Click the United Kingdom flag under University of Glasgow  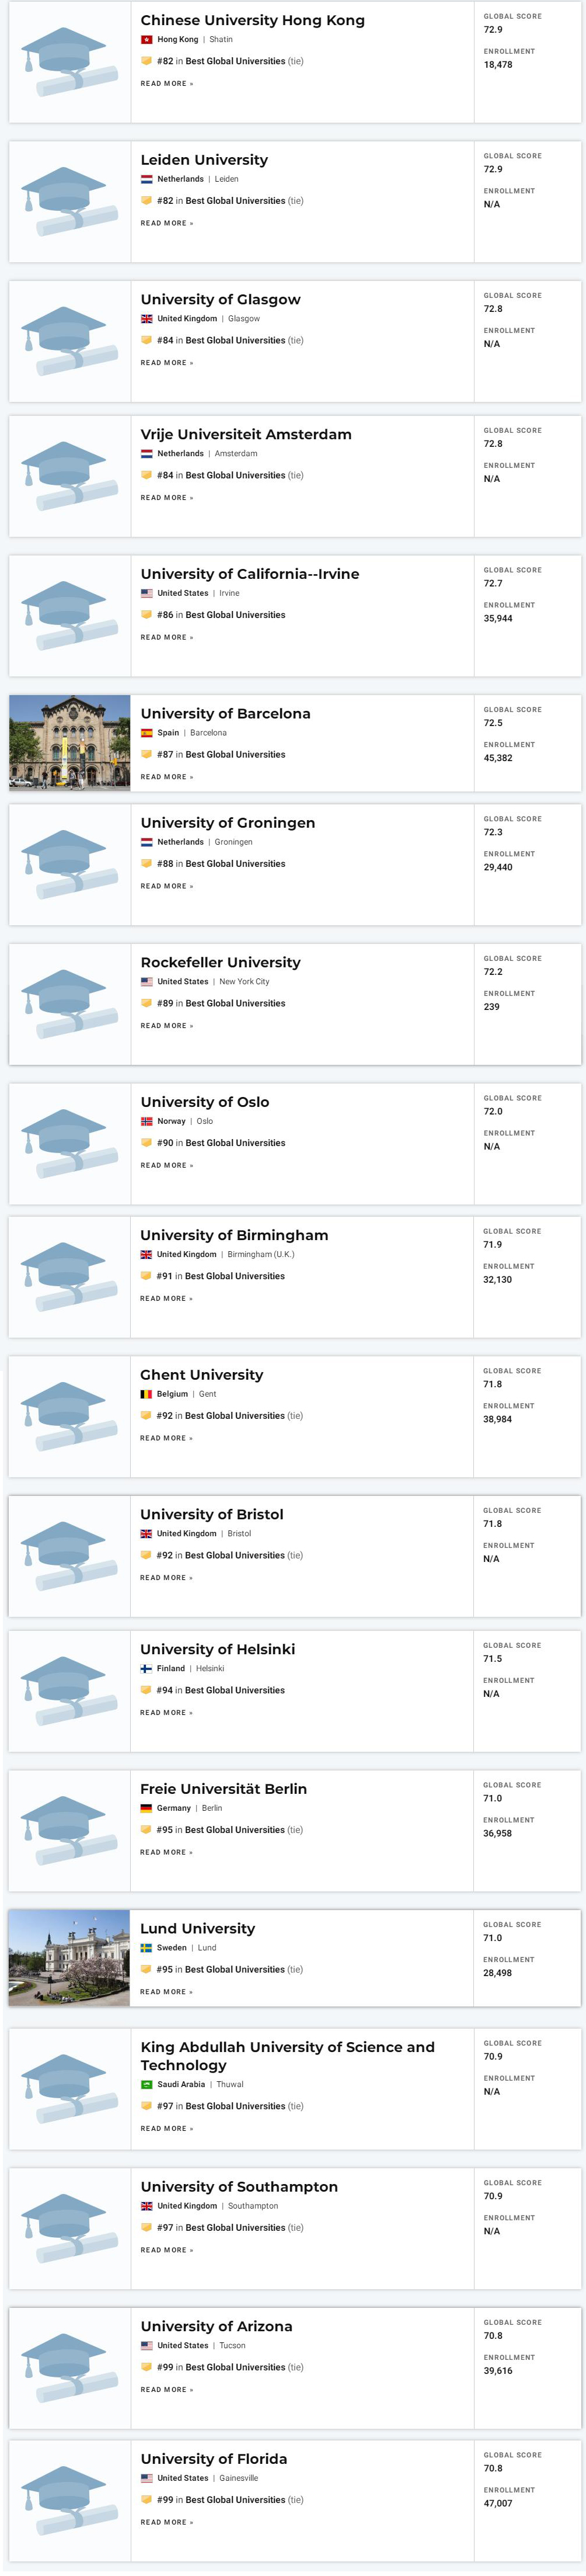tap(147, 319)
